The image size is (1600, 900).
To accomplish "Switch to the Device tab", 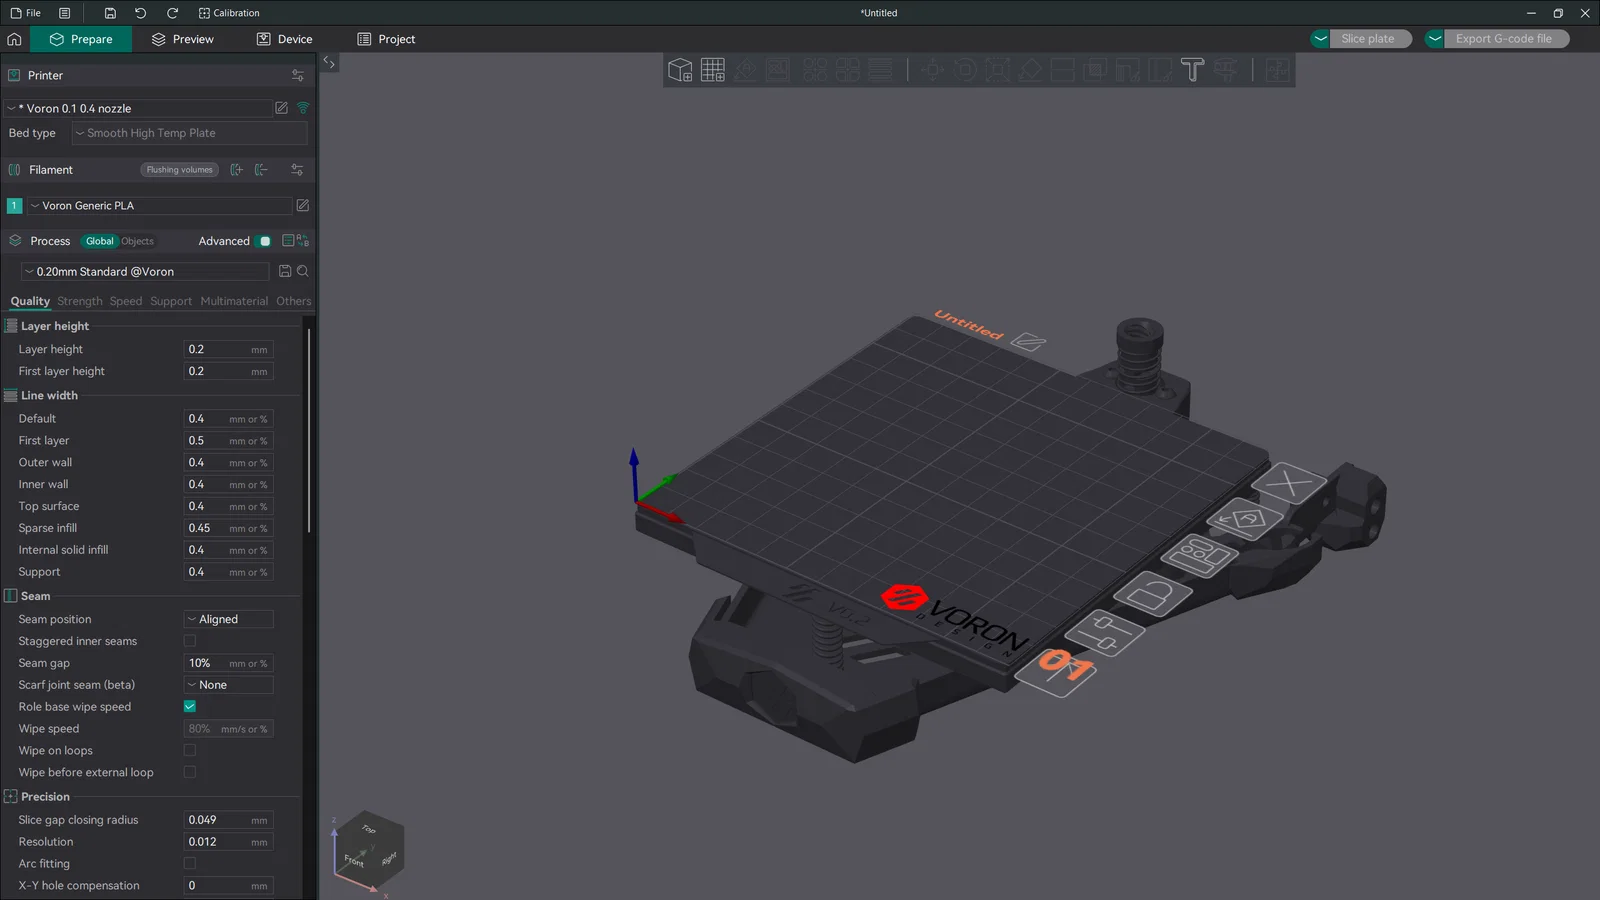I will (285, 39).
